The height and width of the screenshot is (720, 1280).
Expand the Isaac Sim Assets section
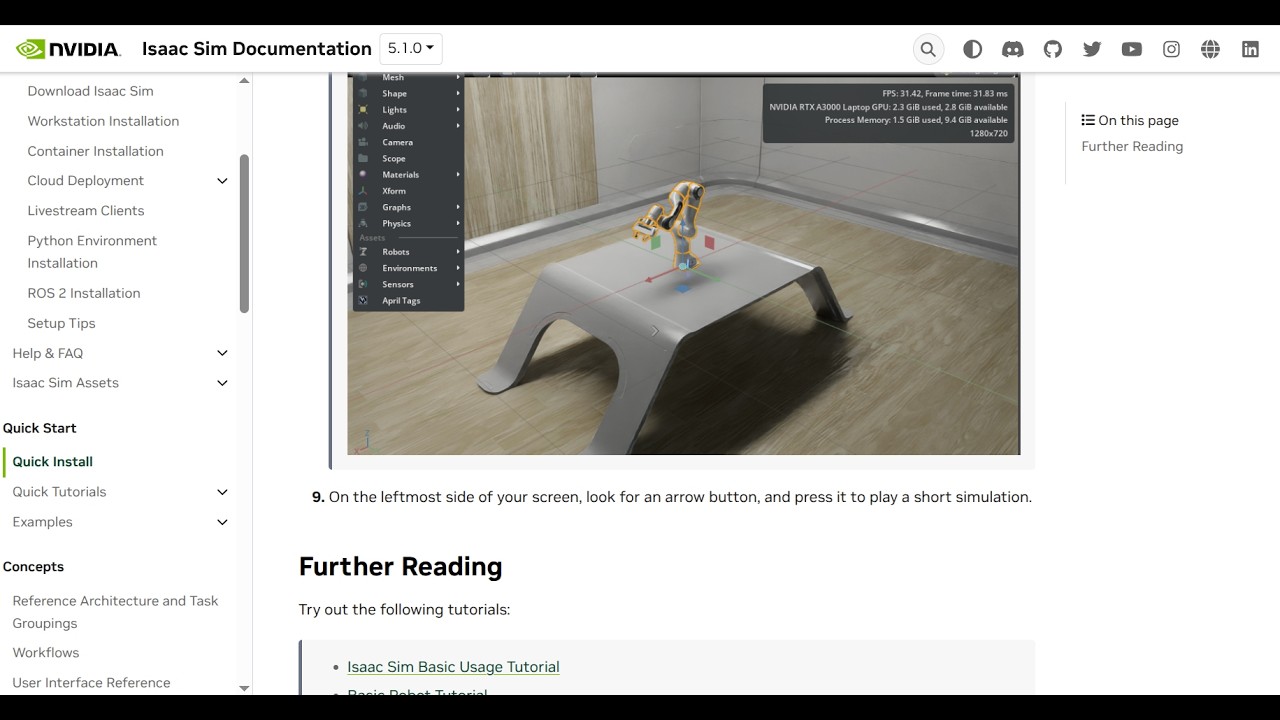[222, 383]
